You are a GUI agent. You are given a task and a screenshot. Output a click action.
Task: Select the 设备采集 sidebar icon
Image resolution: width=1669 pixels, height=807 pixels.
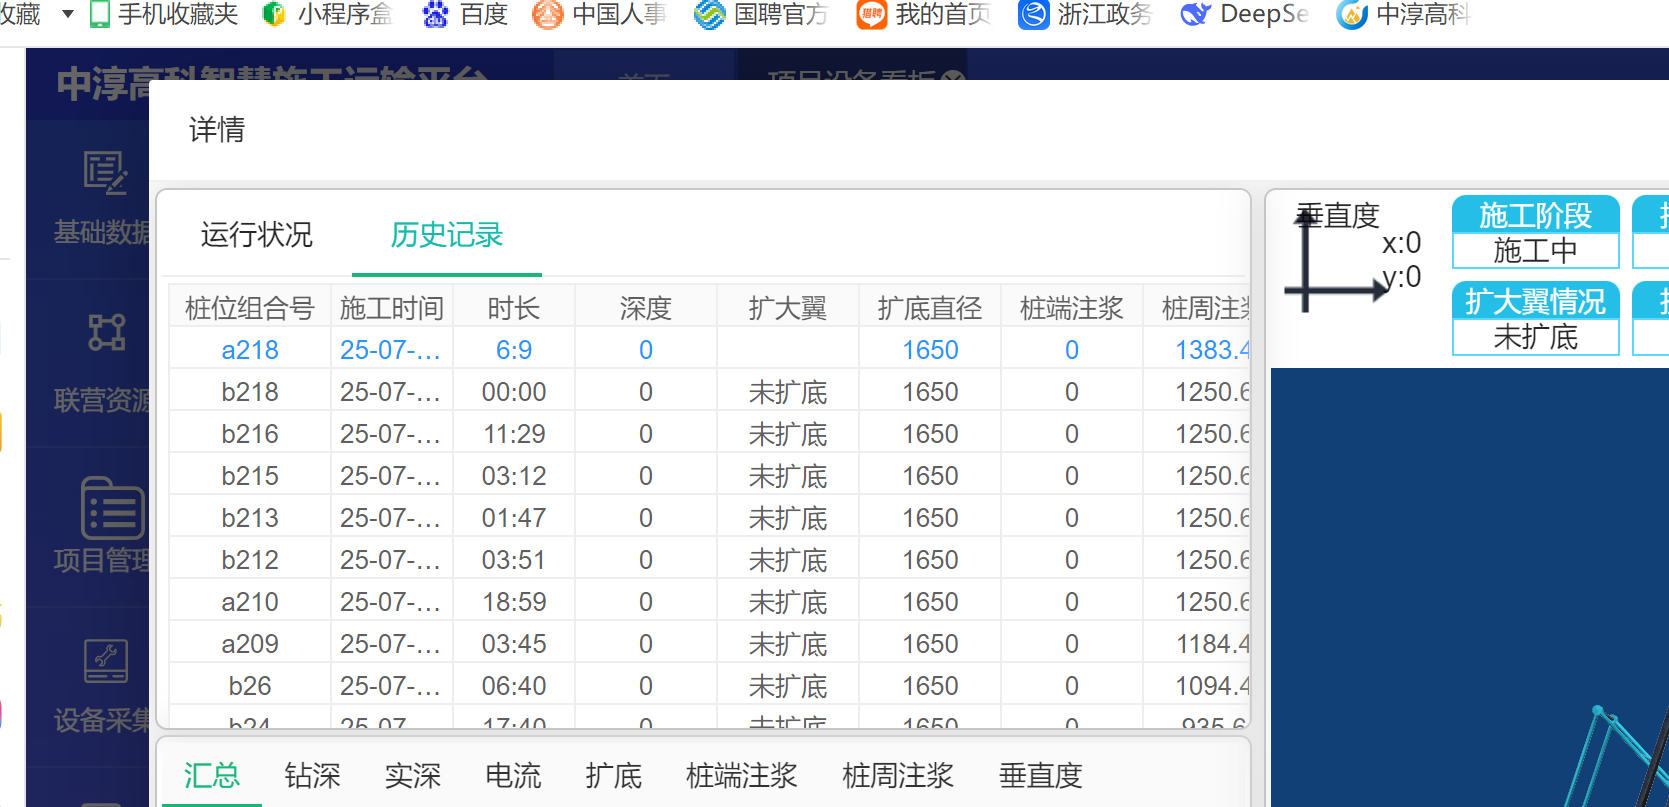coord(106,661)
